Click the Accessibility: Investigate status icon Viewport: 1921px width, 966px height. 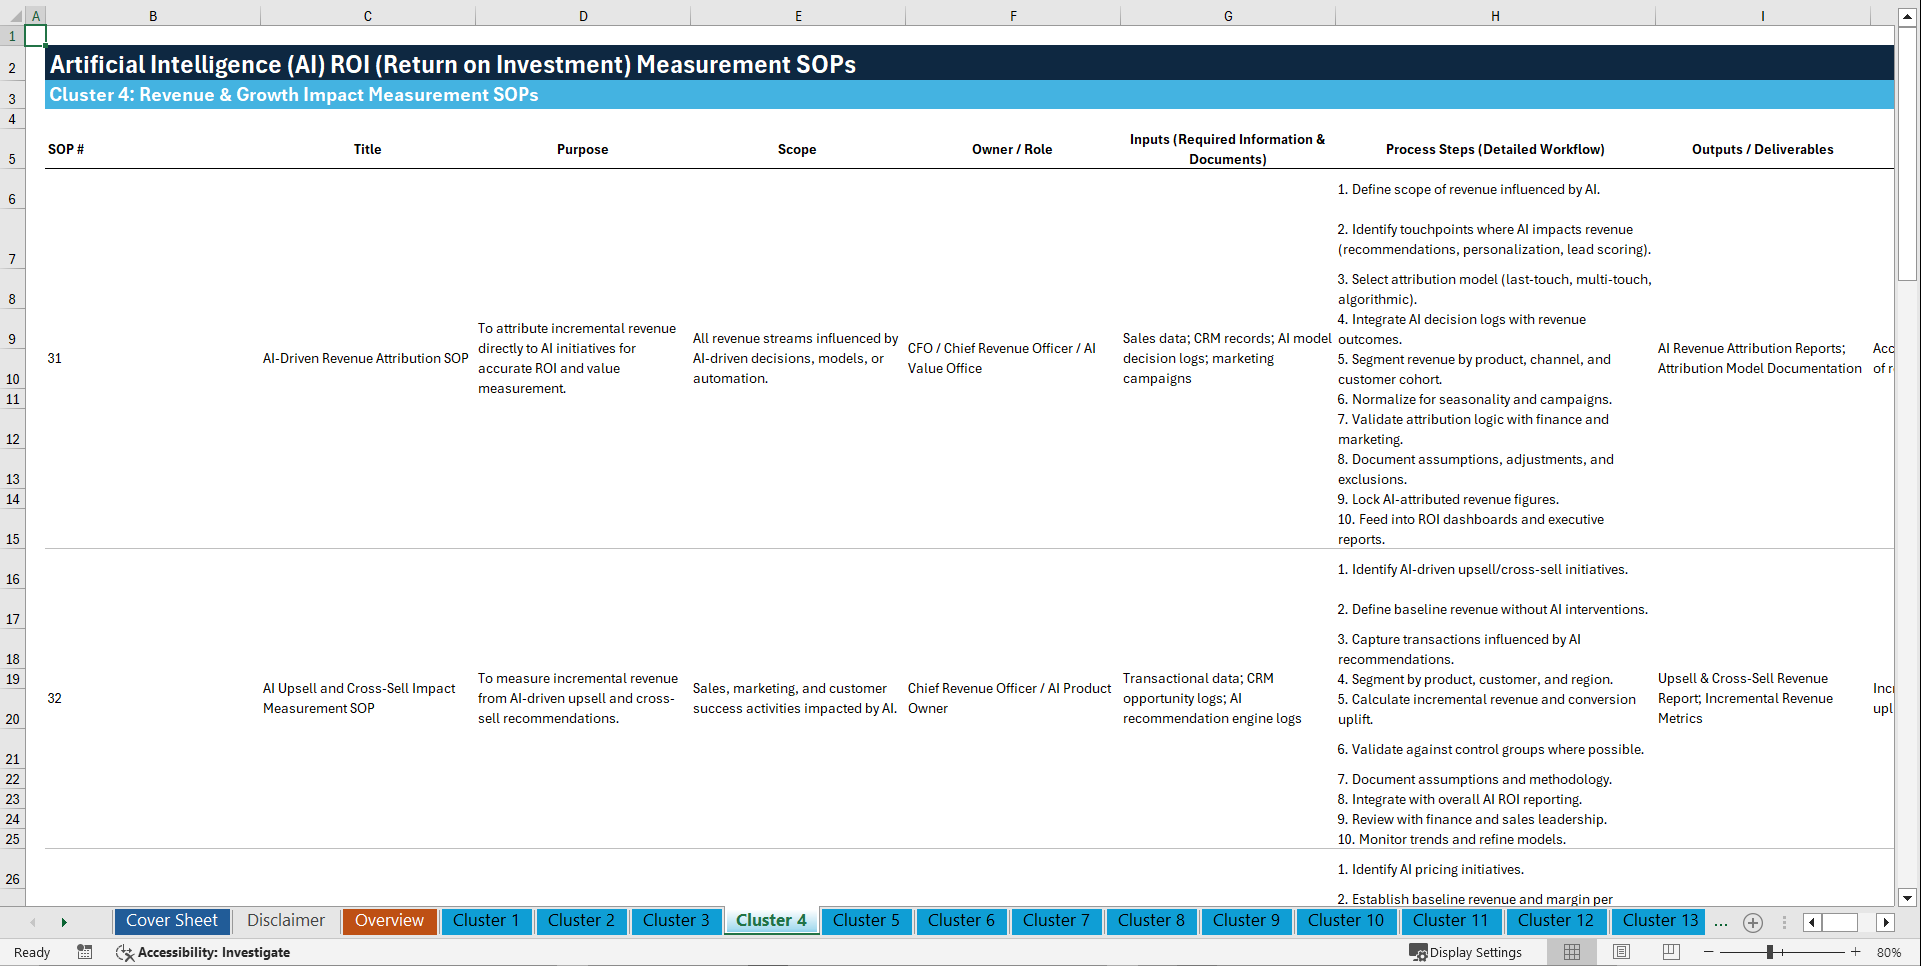point(203,952)
